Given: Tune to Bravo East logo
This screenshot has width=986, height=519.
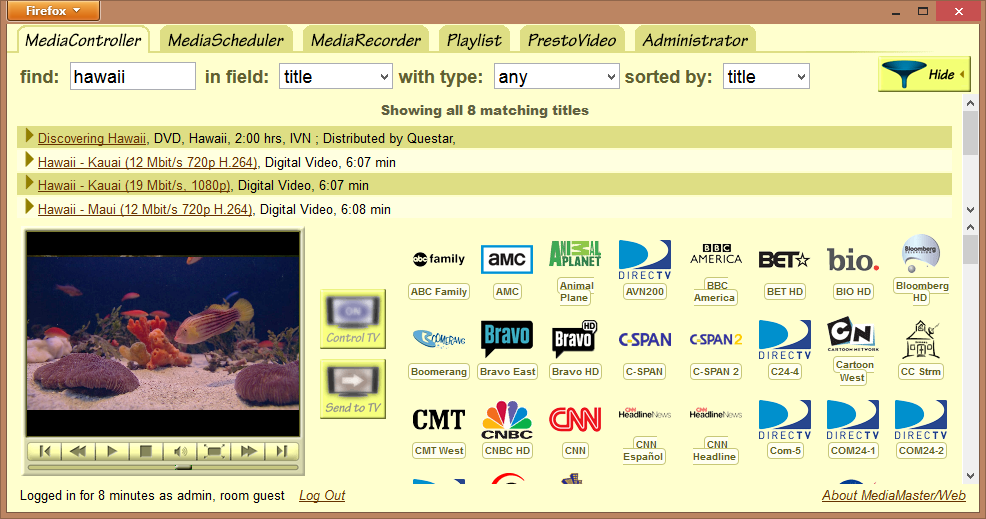Looking at the screenshot, I should click(507, 339).
